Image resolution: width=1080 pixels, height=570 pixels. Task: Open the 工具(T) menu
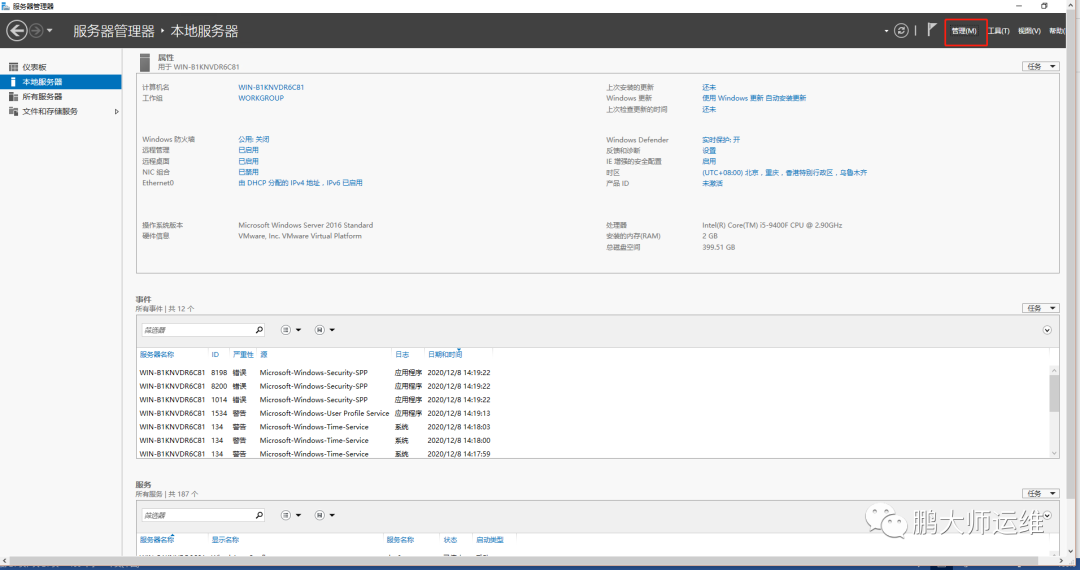(x=998, y=31)
